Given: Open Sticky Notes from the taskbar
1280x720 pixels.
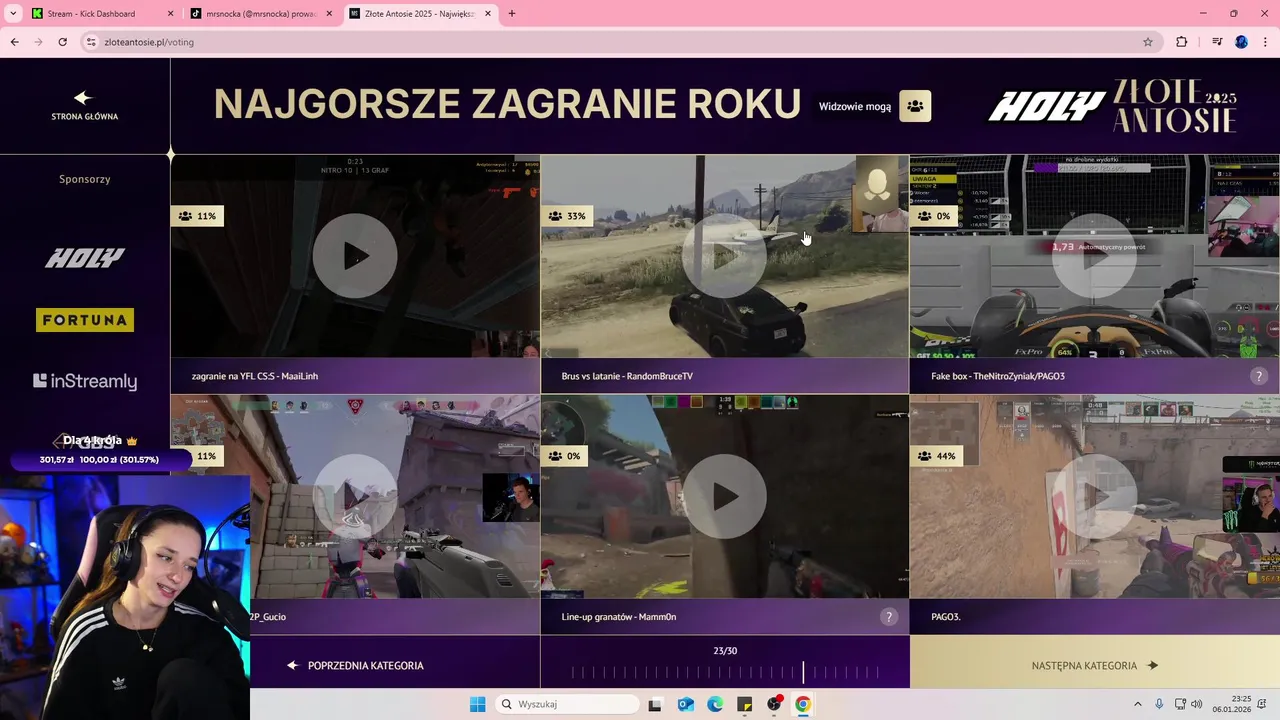Looking at the screenshot, I should (x=745, y=704).
